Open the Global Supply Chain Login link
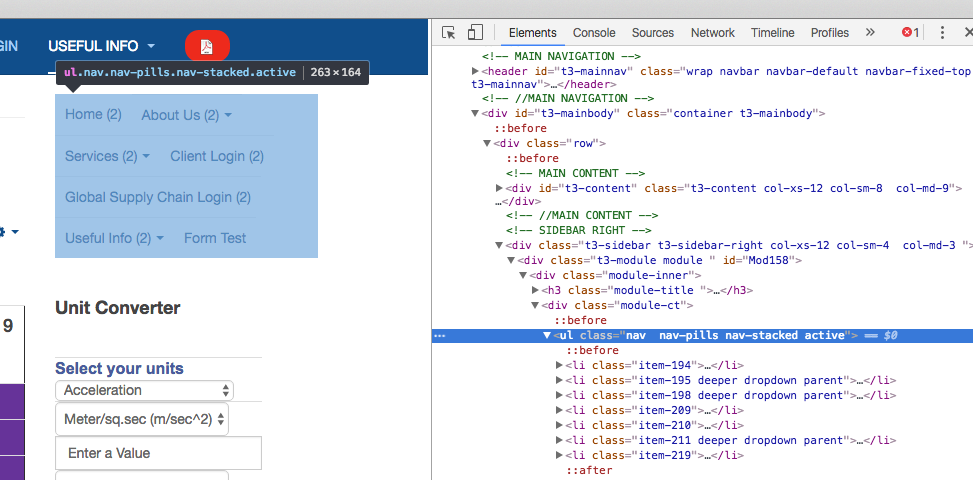Viewport: 973px width, 480px height. point(157,197)
